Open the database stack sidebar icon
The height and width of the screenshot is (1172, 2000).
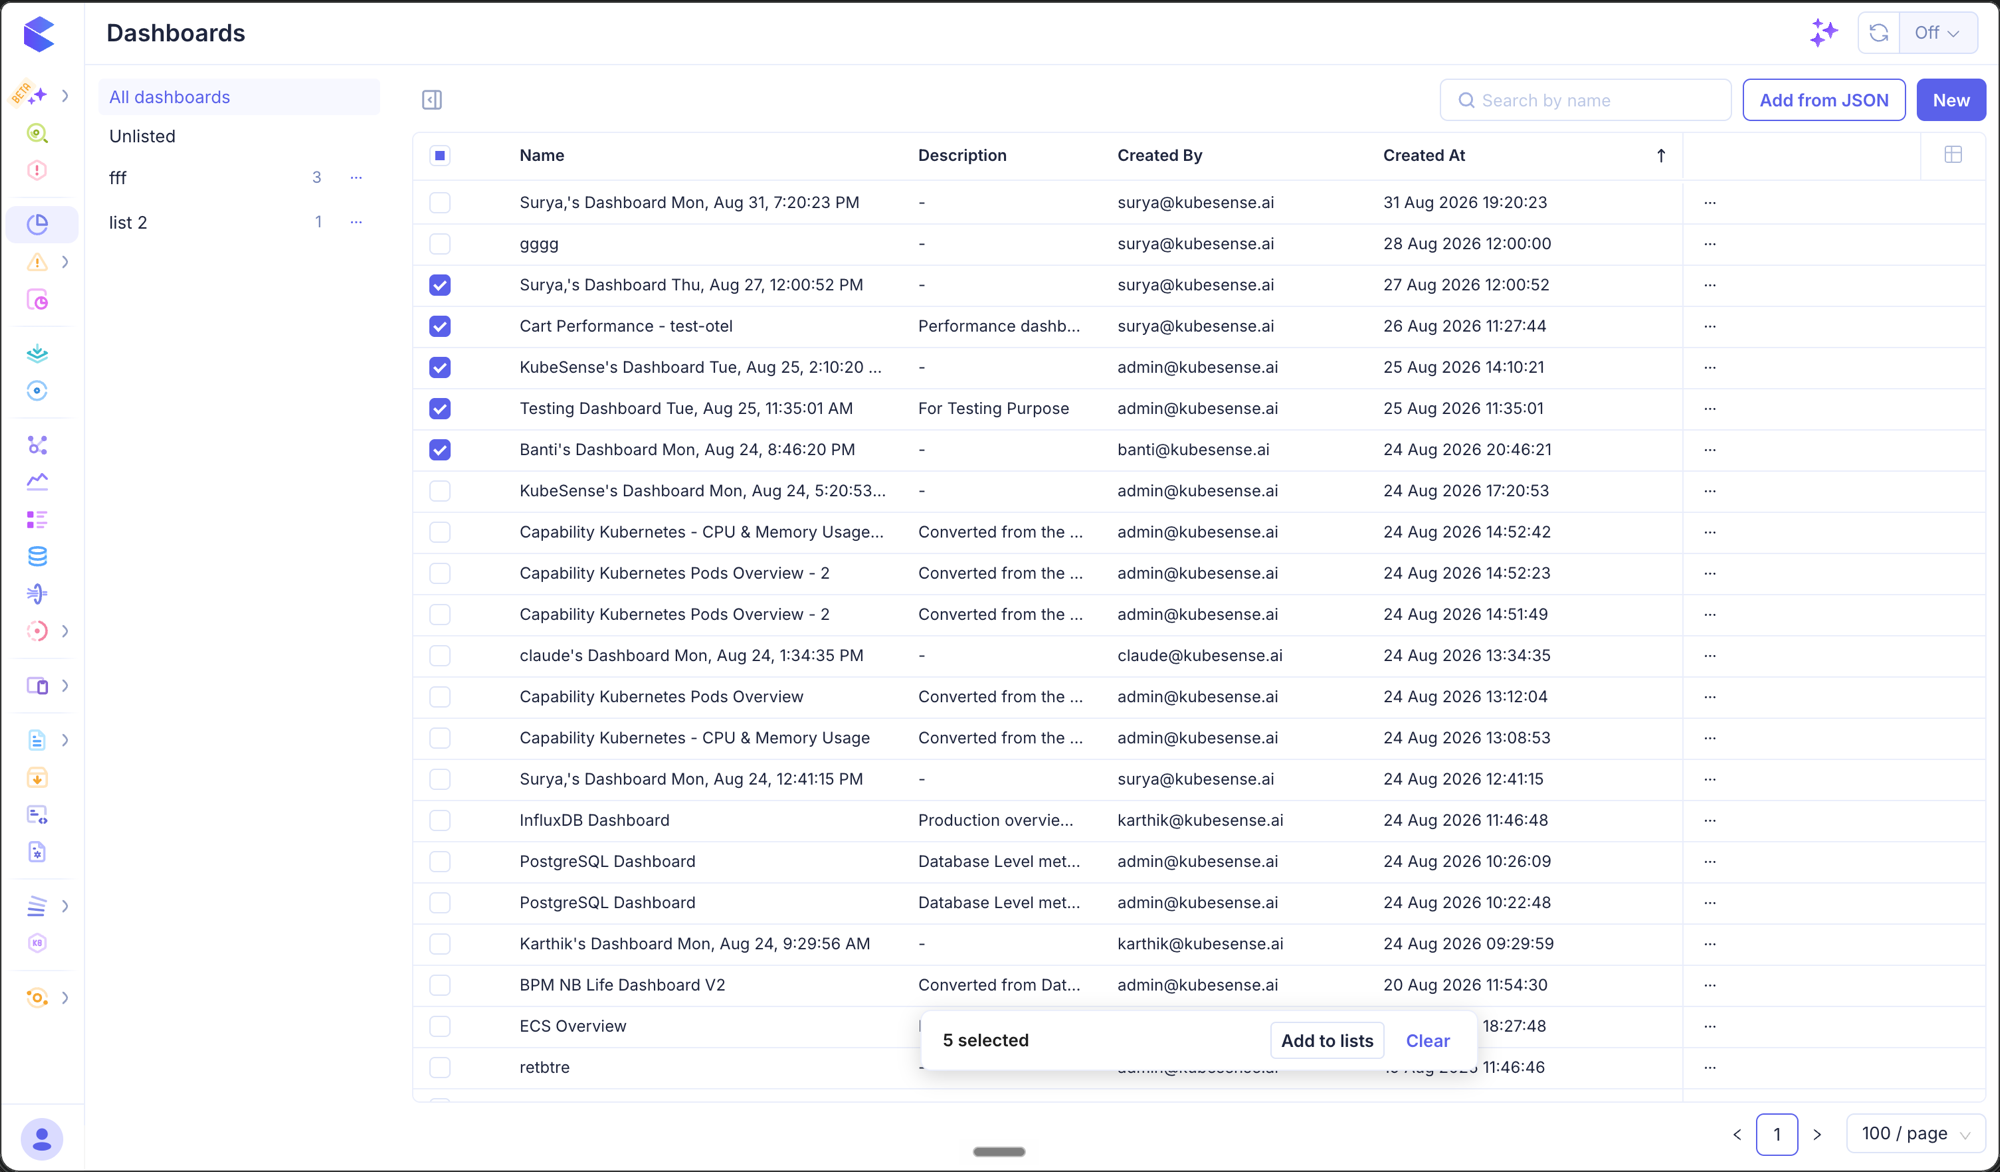click(37, 556)
